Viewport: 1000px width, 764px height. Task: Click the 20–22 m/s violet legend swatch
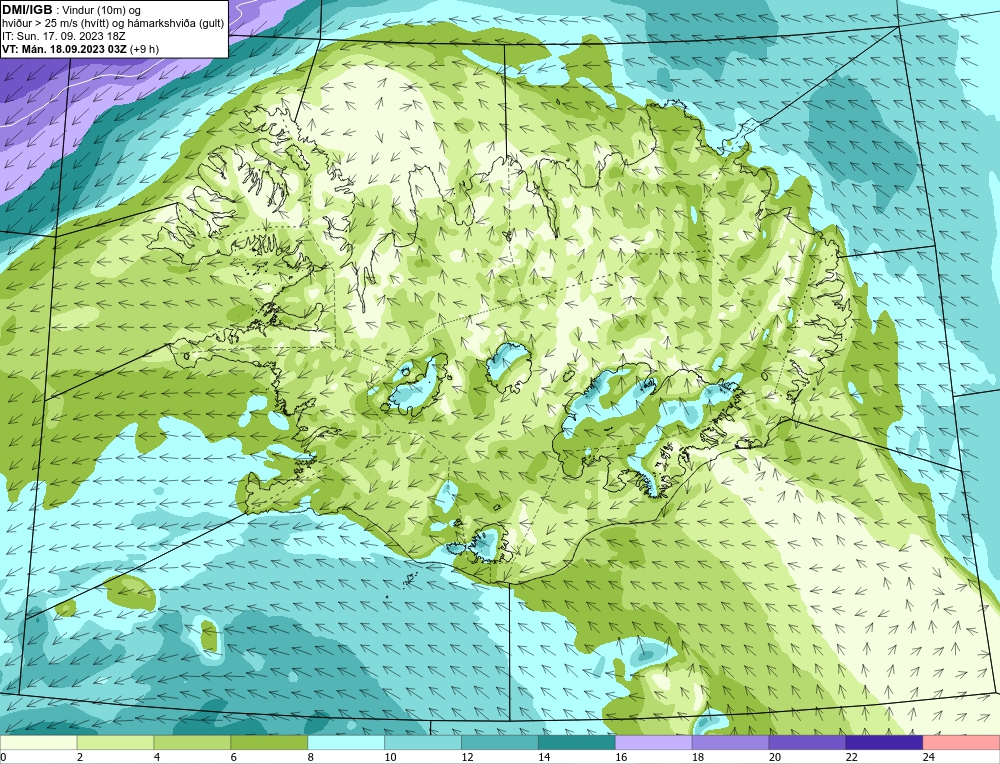[x=807, y=742]
